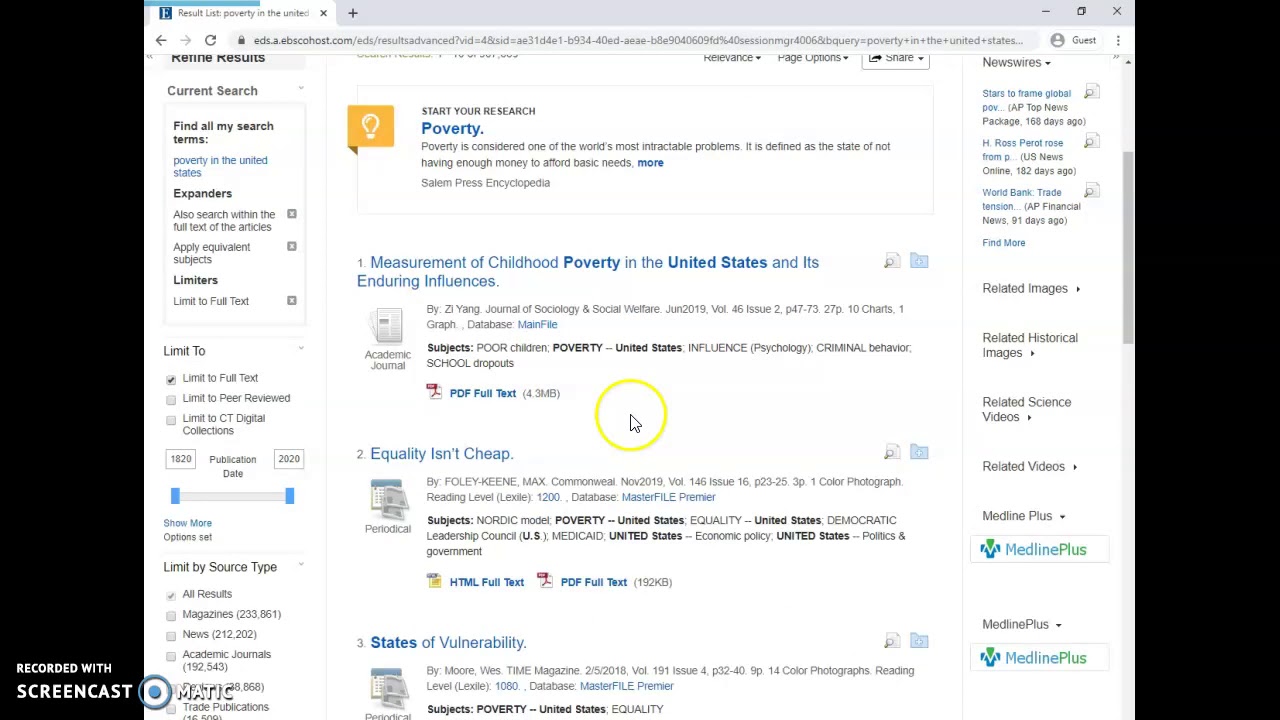Check Limit to Peer Reviewed

pos(171,399)
